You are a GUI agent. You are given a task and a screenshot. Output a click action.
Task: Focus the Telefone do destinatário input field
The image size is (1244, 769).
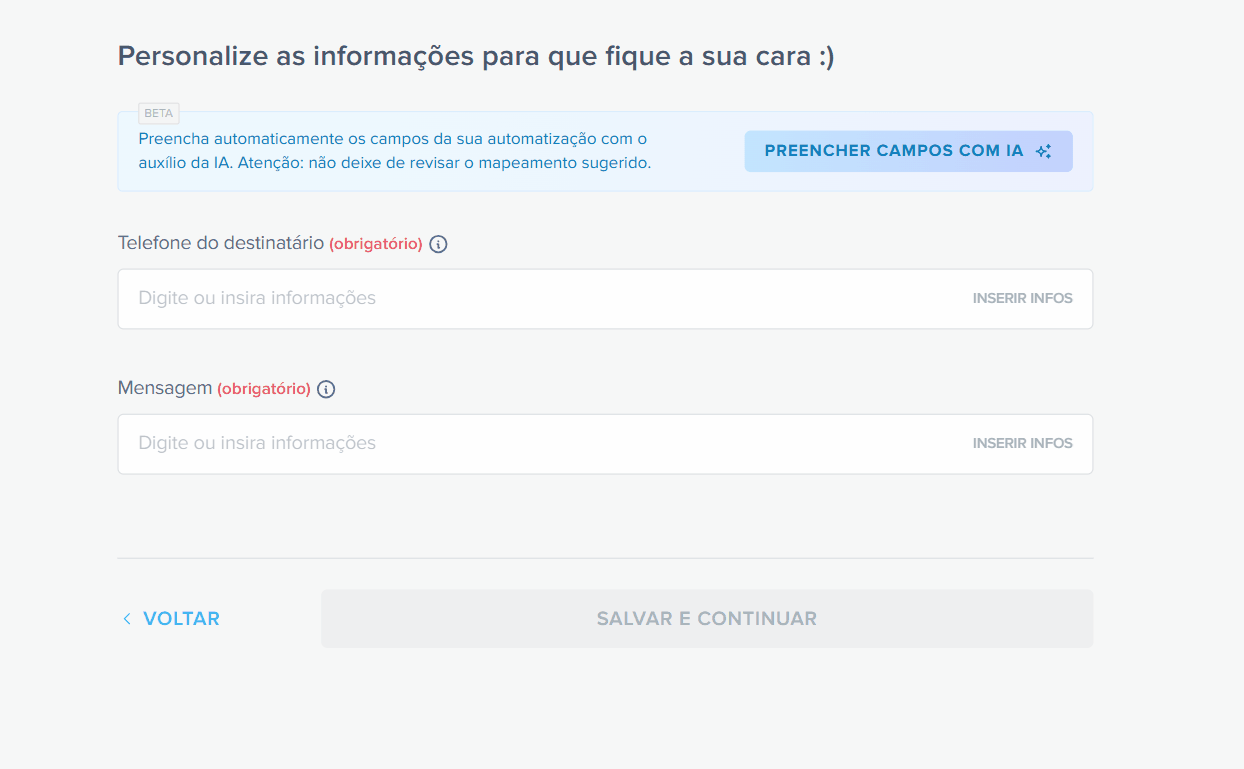coord(605,298)
